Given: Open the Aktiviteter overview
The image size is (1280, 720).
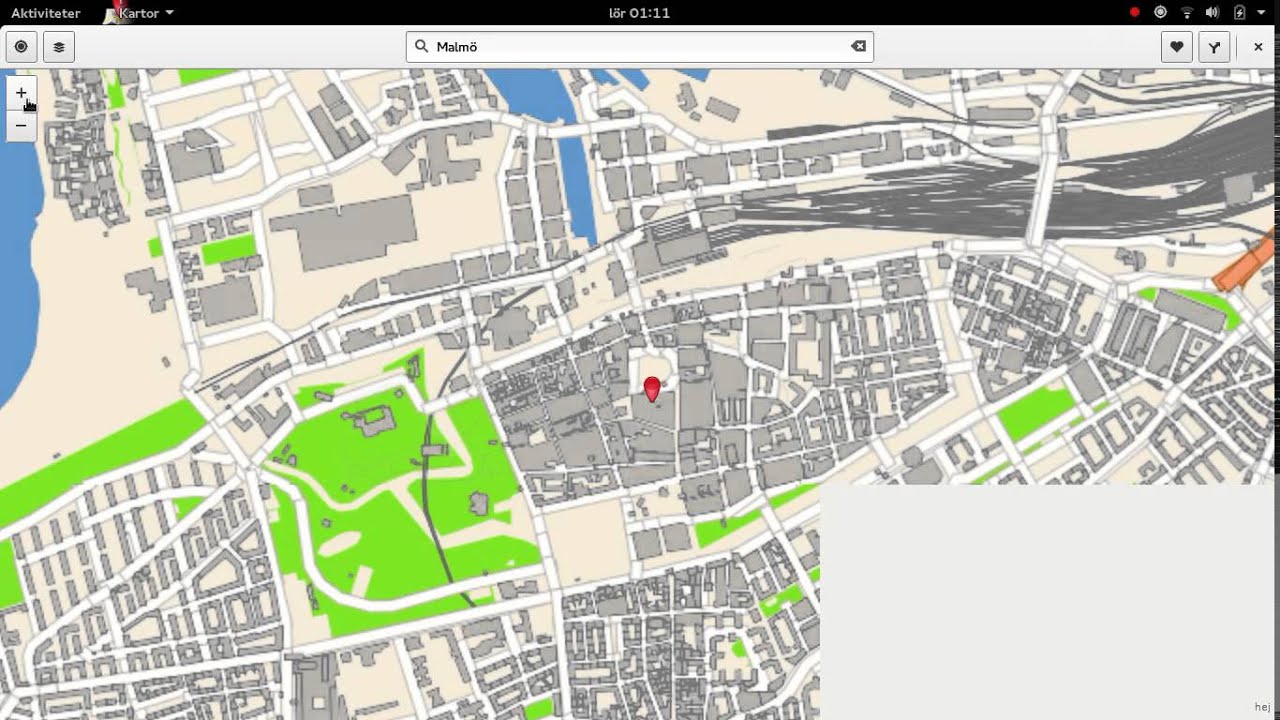Looking at the screenshot, I should (45, 13).
